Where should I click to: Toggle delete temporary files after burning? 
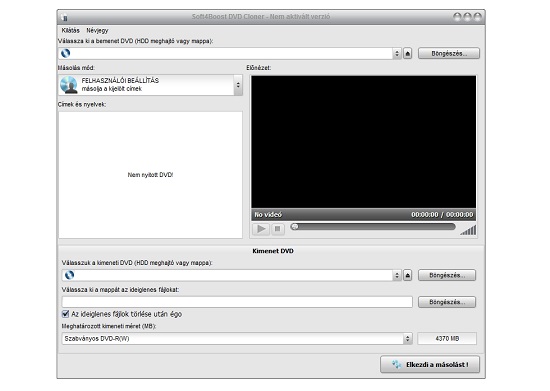65,314
